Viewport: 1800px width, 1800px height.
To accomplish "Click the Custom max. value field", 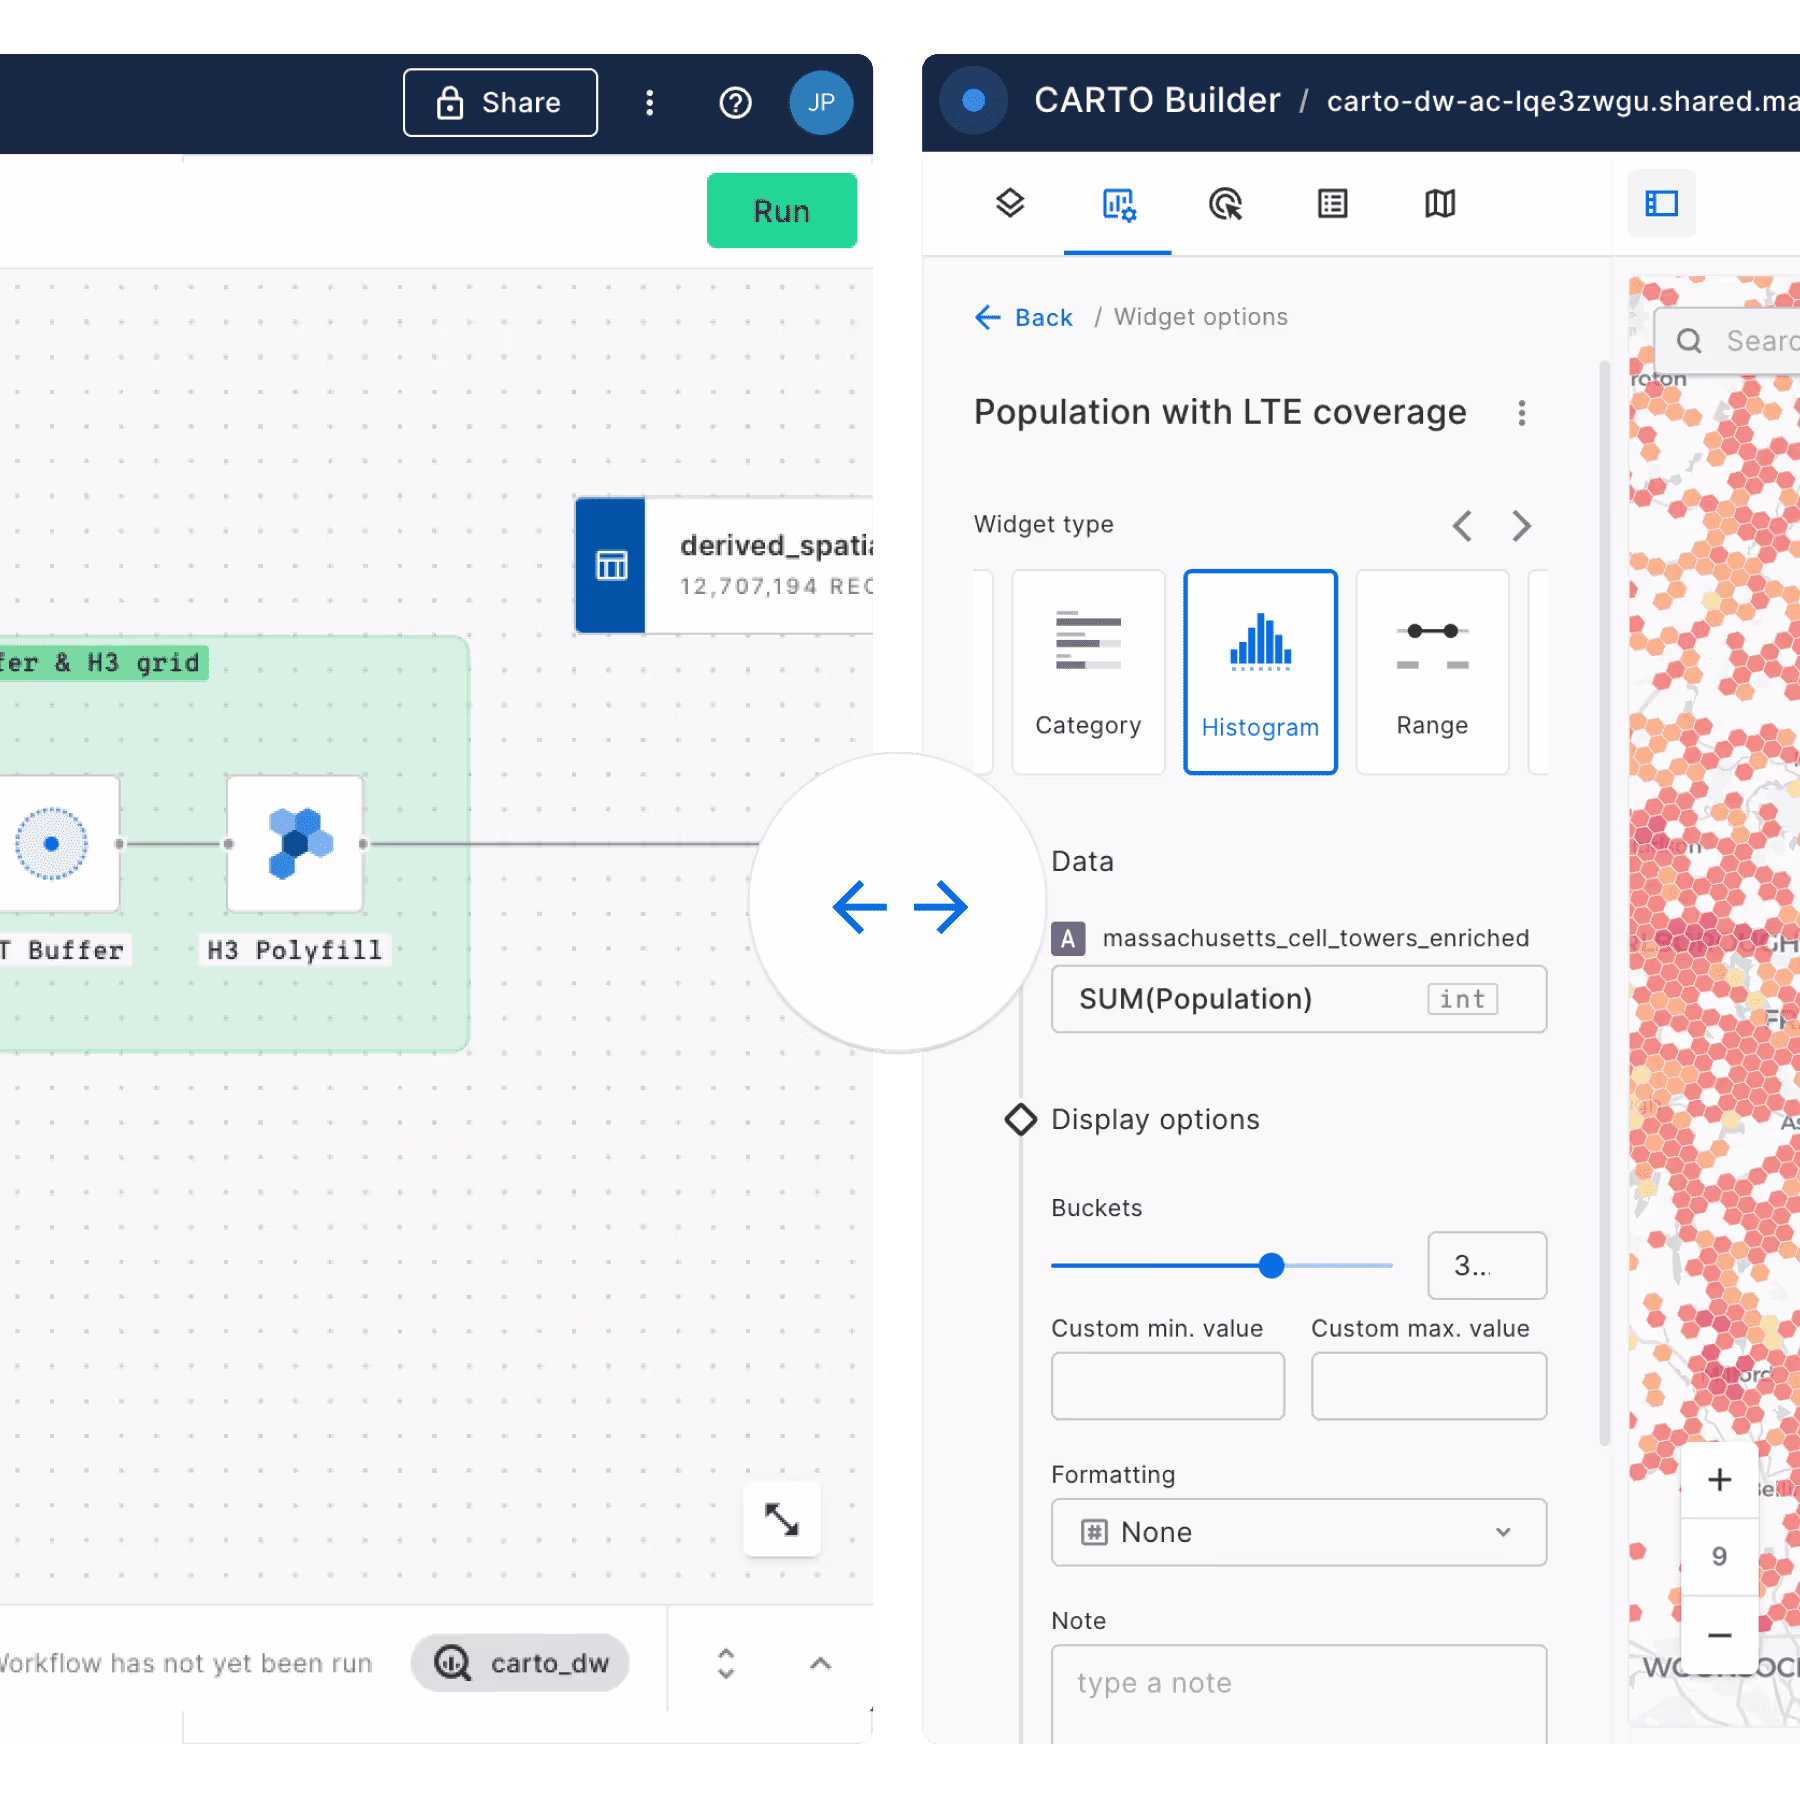I will point(1428,1386).
